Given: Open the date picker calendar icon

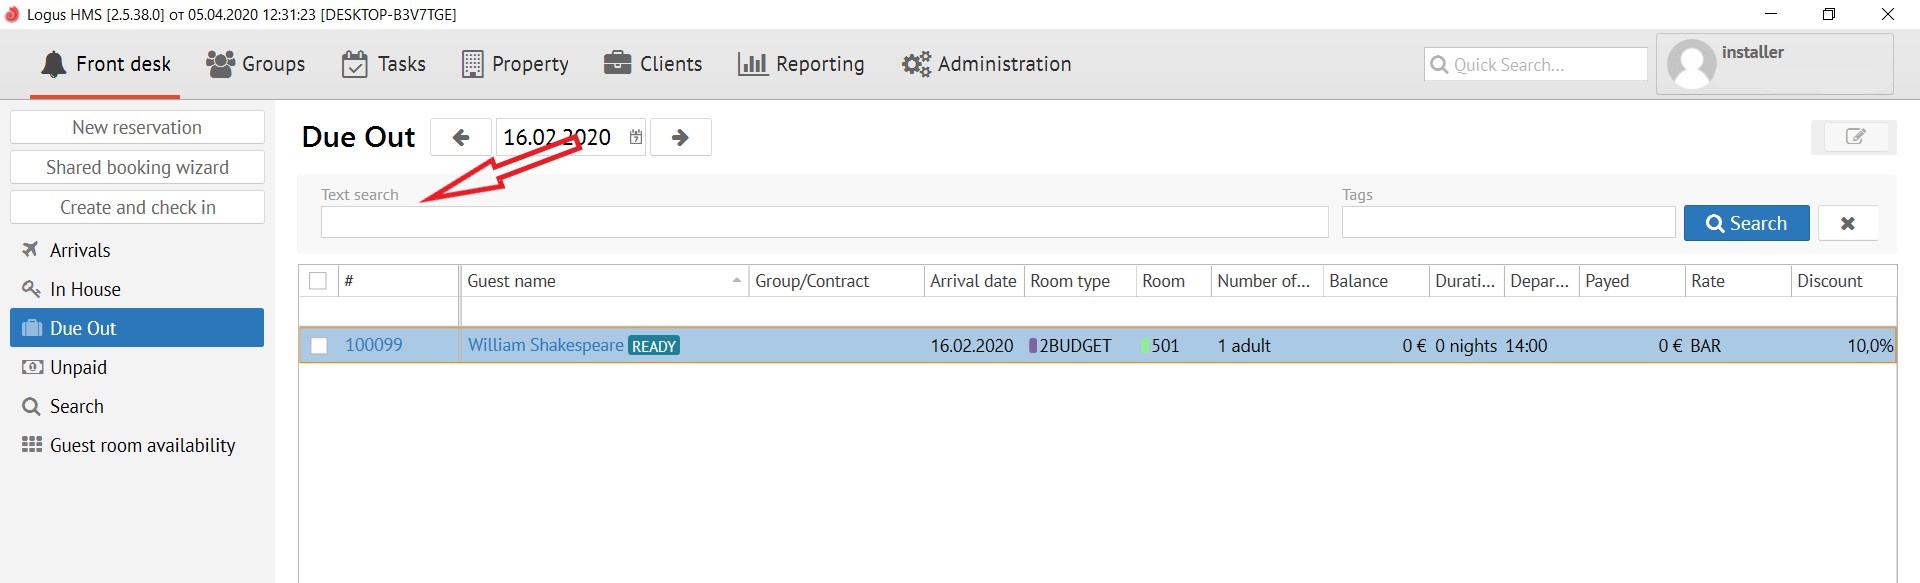Looking at the screenshot, I should 636,138.
